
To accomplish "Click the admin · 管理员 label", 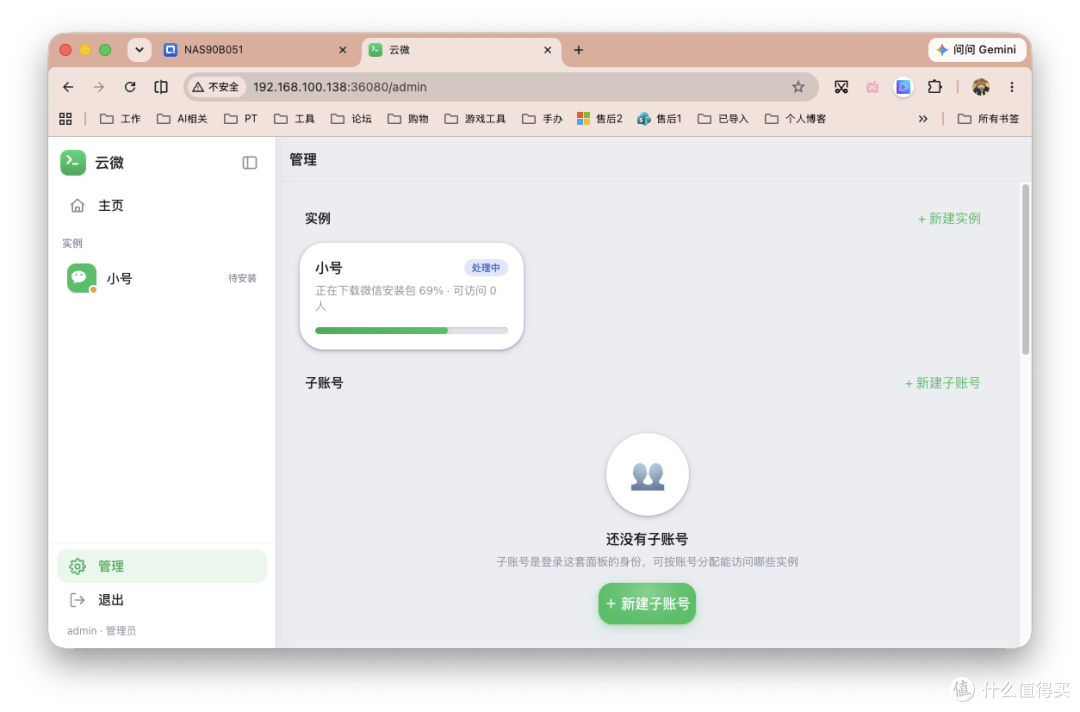I will click(101, 631).
